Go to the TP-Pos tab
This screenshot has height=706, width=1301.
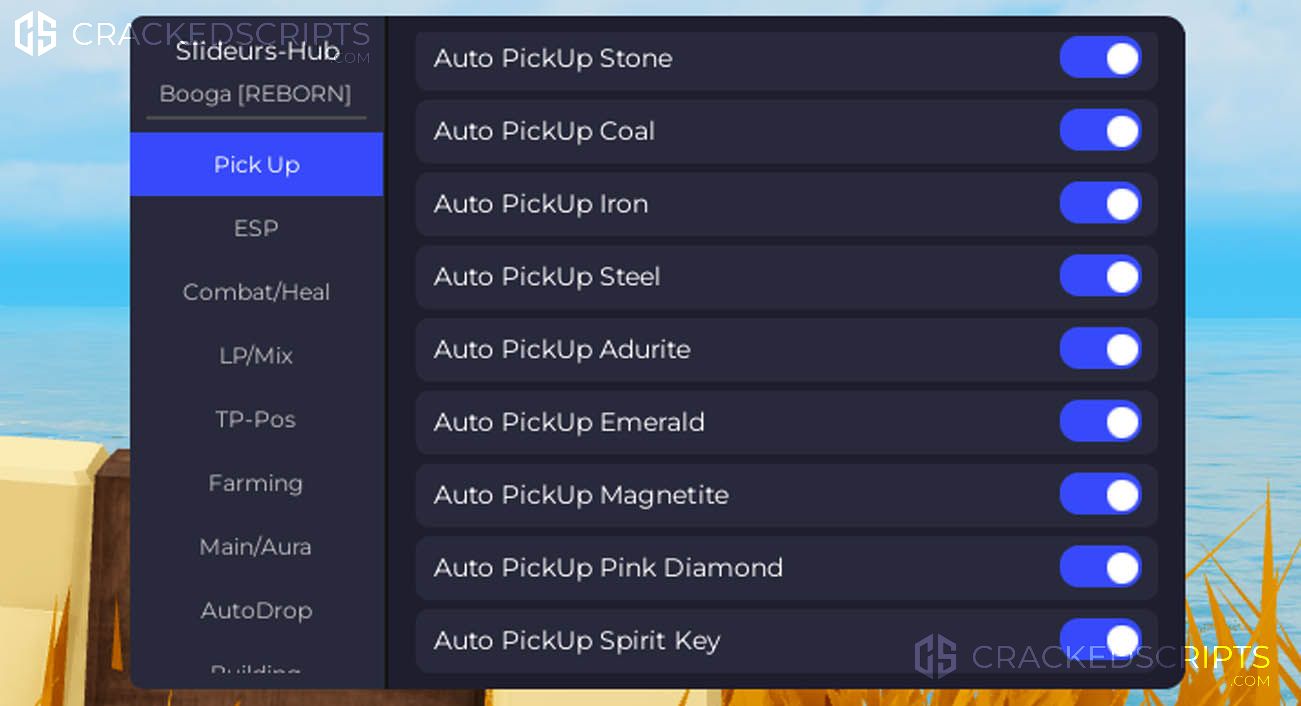(x=257, y=419)
